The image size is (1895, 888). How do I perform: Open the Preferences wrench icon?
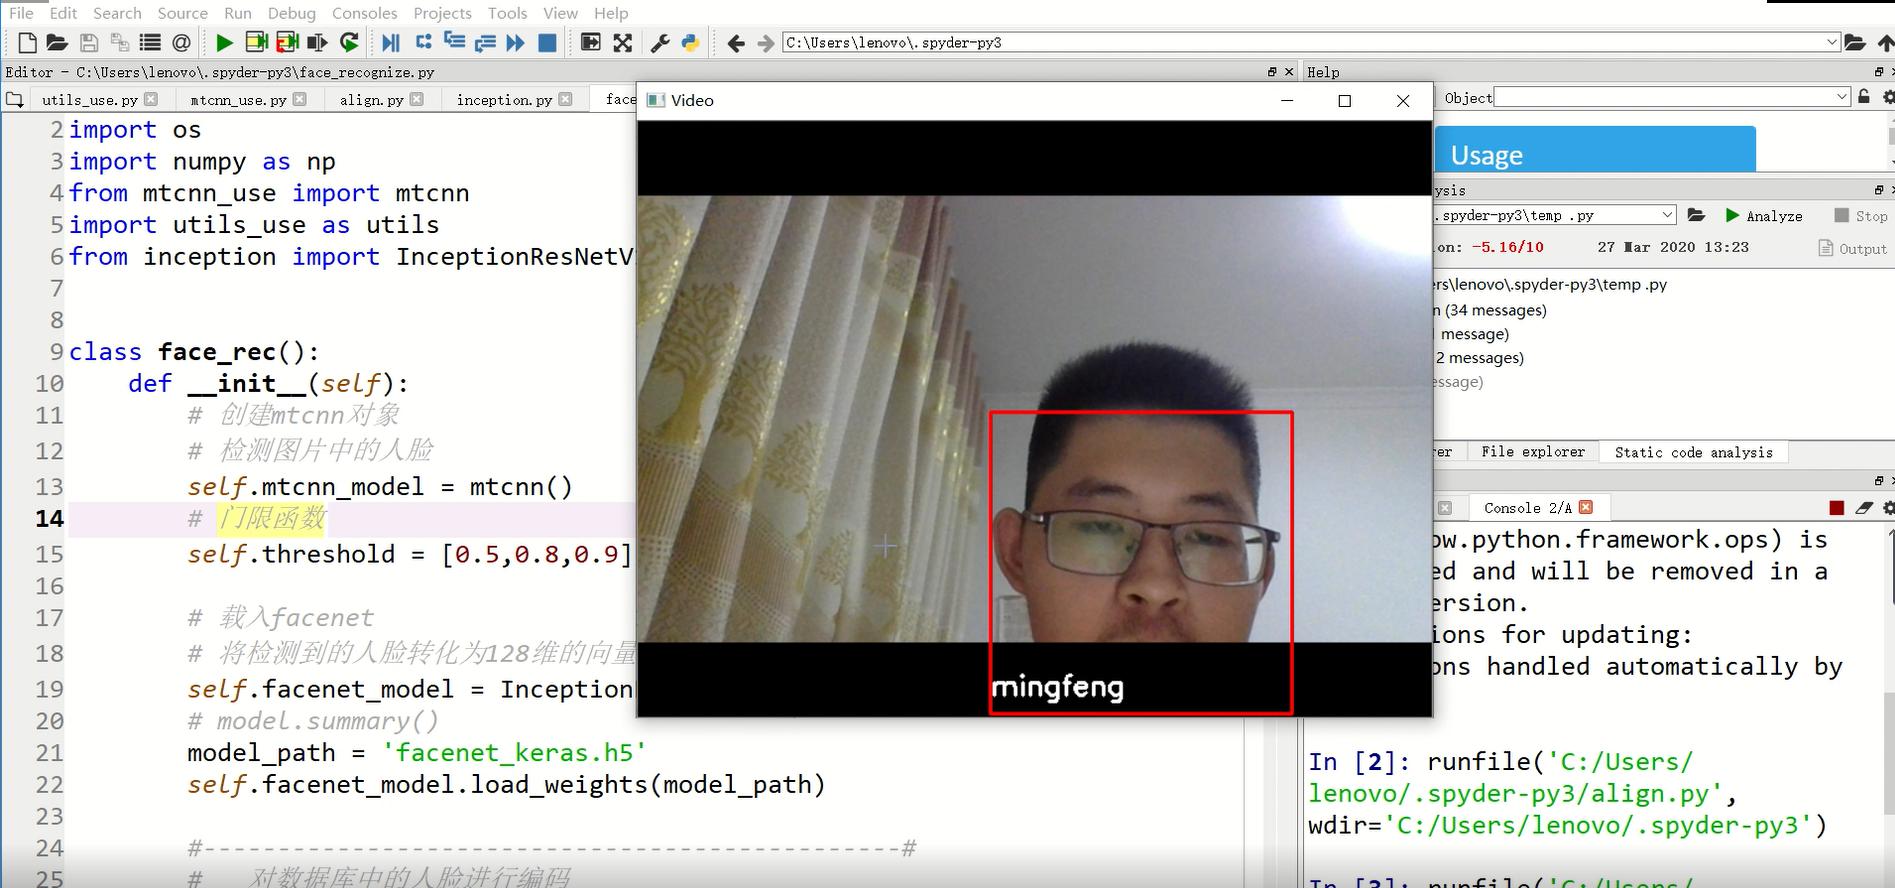coord(660,42)
